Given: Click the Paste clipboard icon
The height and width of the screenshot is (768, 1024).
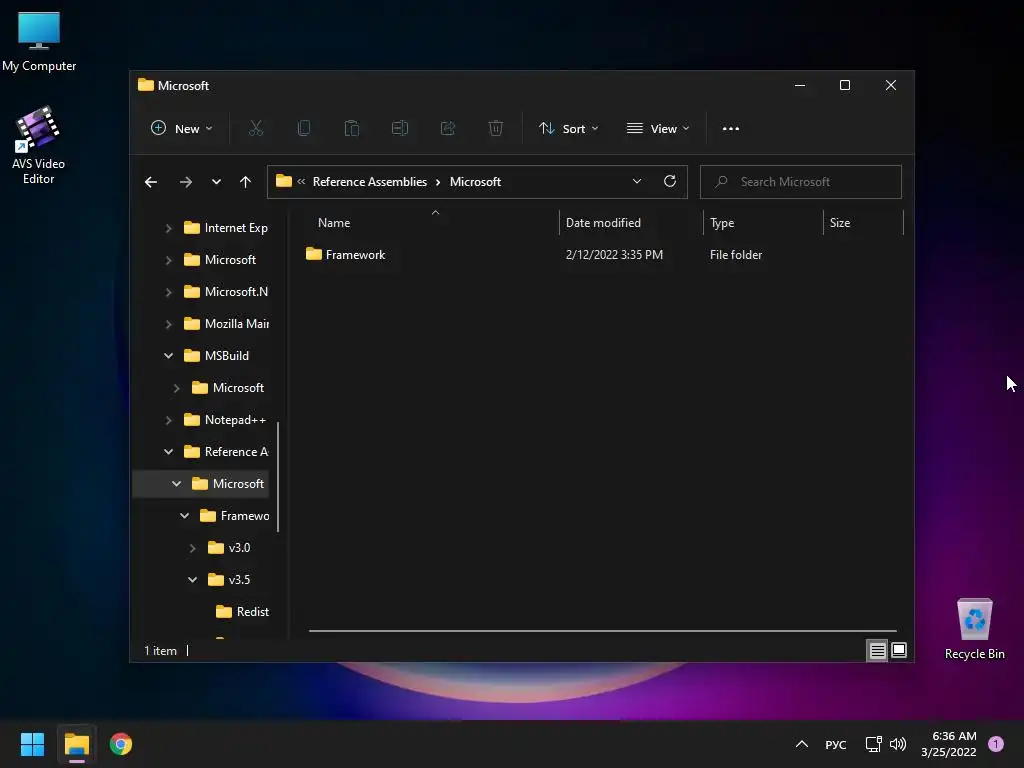Looking at the screenshot, I should tap(351, 129).
